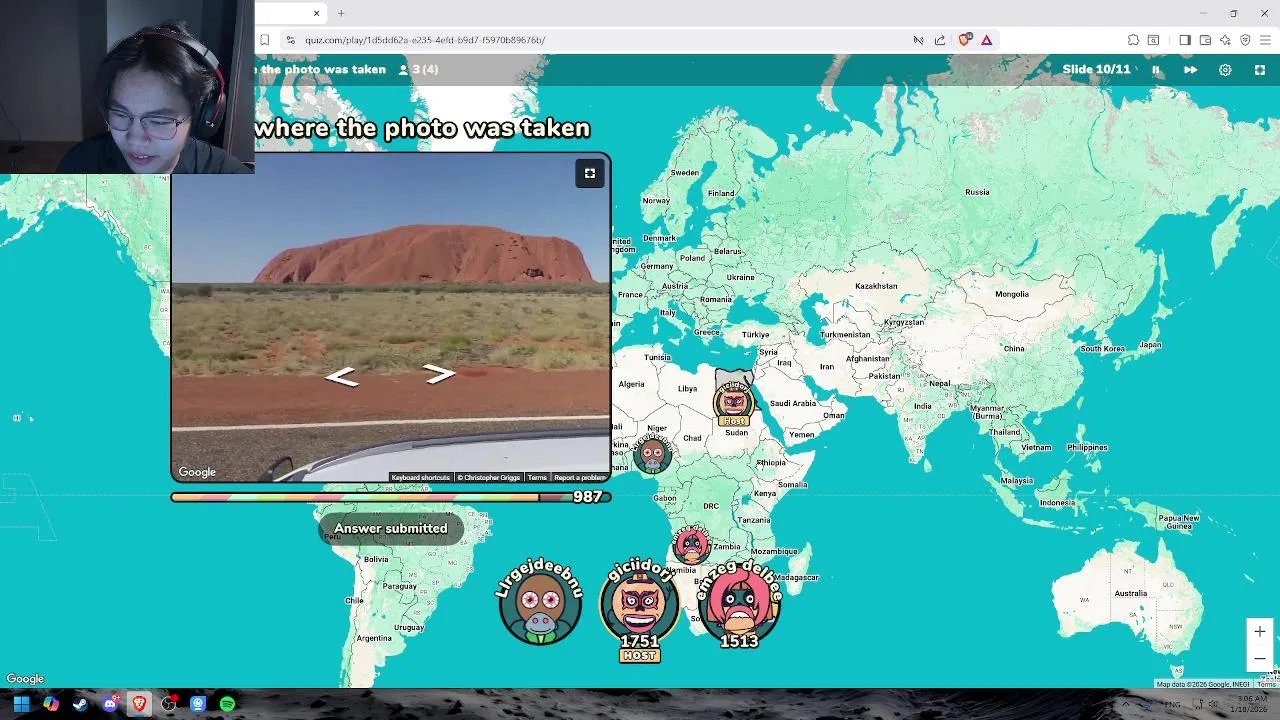Open the blue webcam app in taskbar
Image resolution: width=1280 pixels, height=720 pixels.
tap(198, 704)
